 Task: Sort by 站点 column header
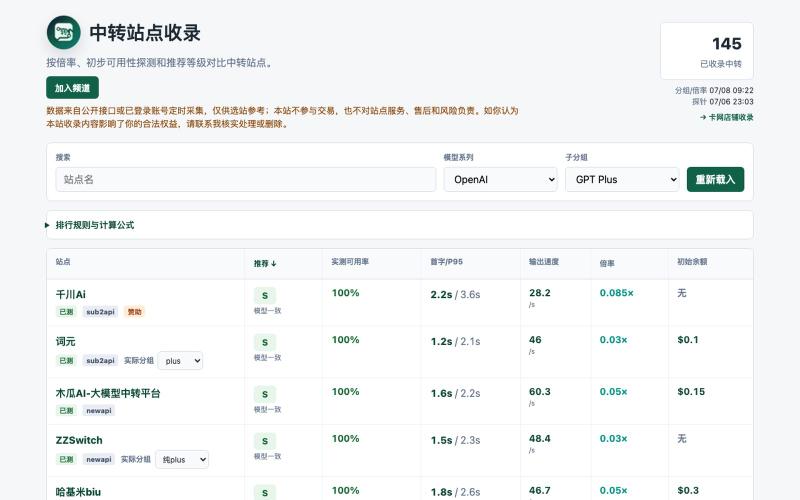(63, 262)
